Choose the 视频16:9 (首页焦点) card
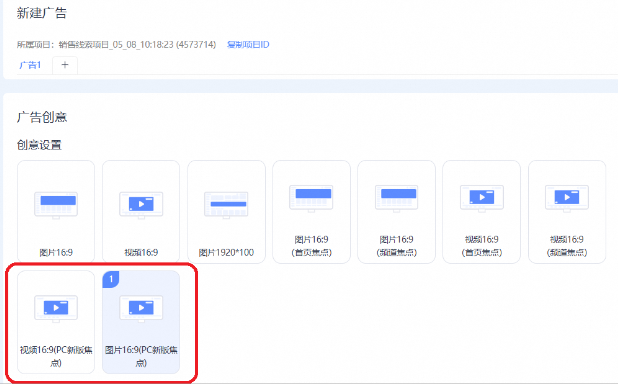This screenshot has height=384, width=618. point(482,211)
